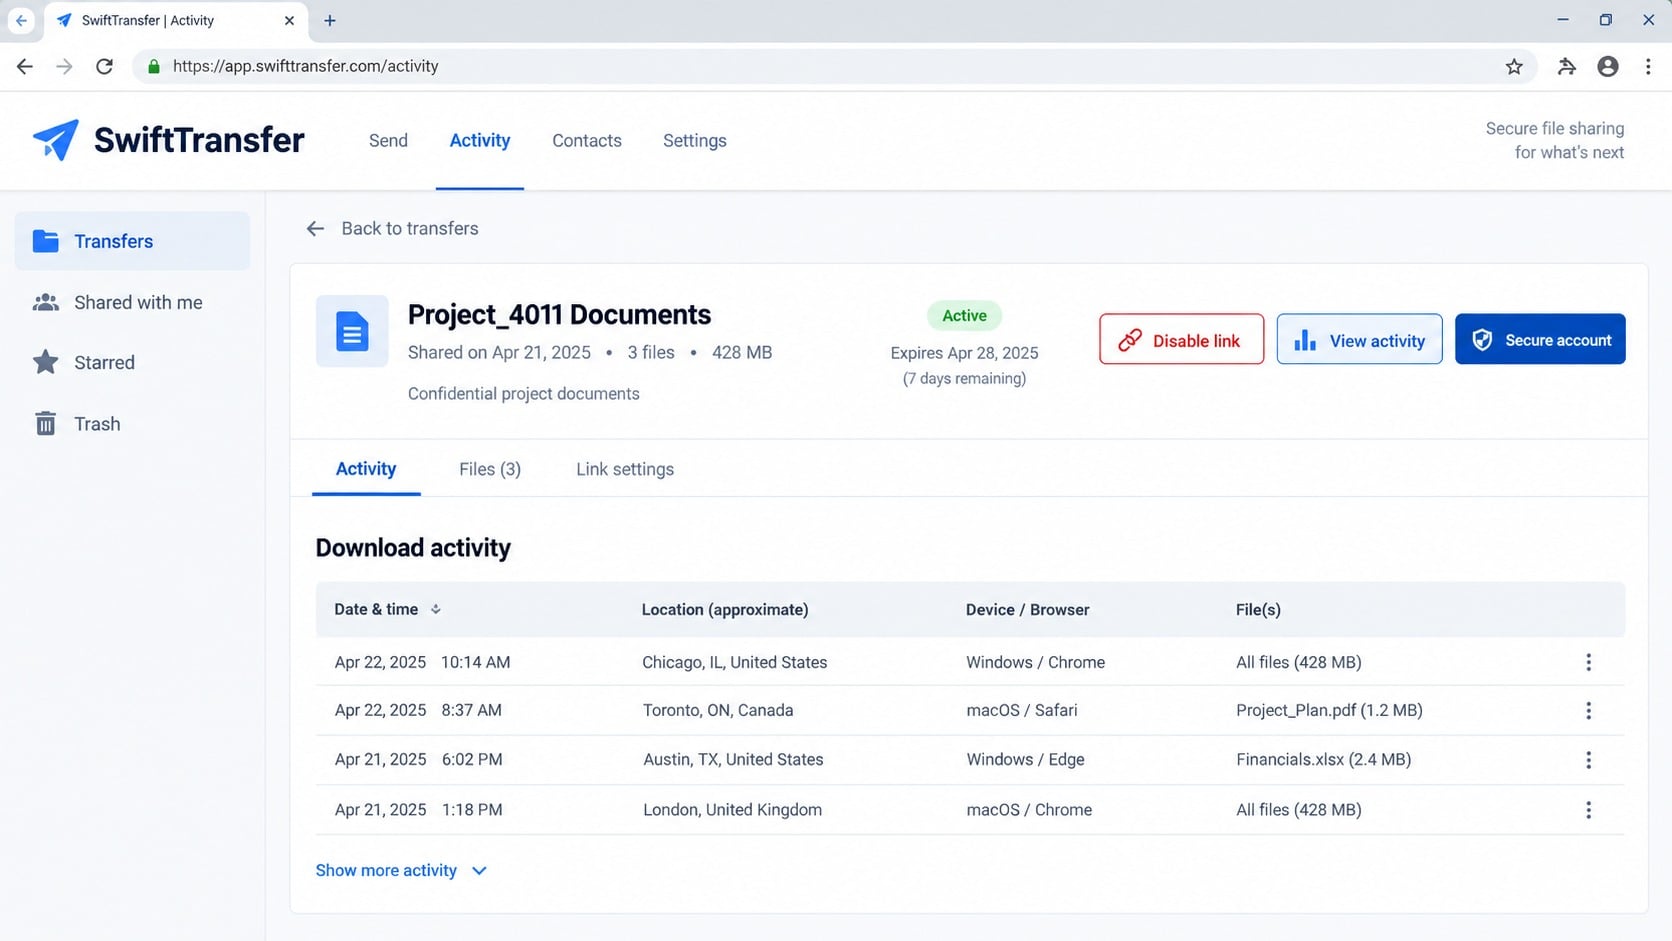Open the tab search arrow at far left
Viewport: 1672px width, 941px height.
[21, 20]
